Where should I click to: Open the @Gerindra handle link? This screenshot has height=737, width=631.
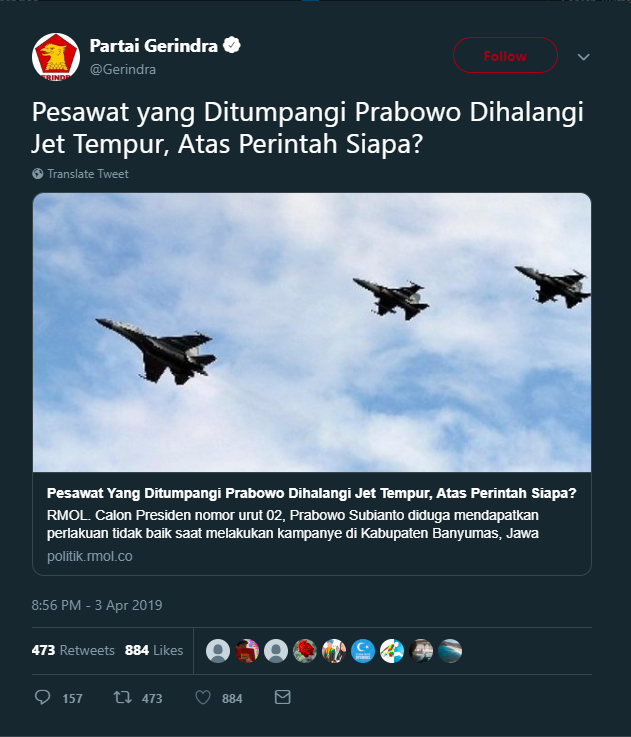point(123,70)
